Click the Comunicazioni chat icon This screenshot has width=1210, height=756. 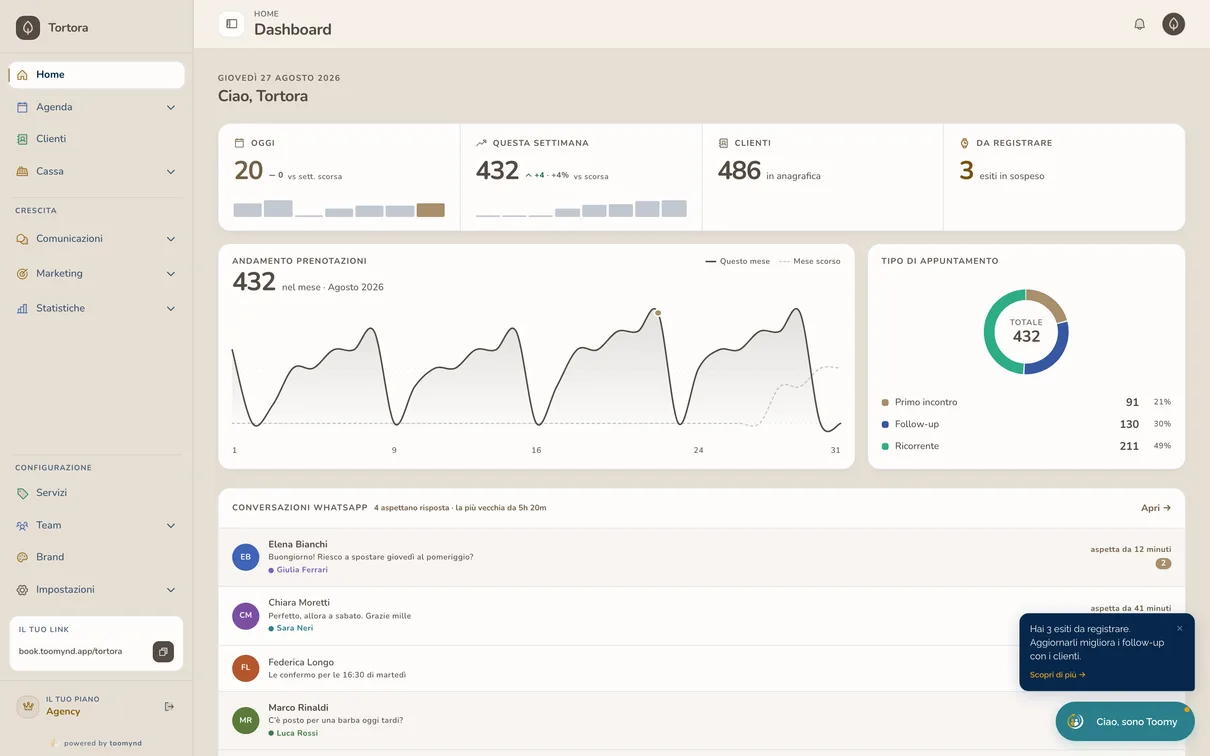coord(22,239)
